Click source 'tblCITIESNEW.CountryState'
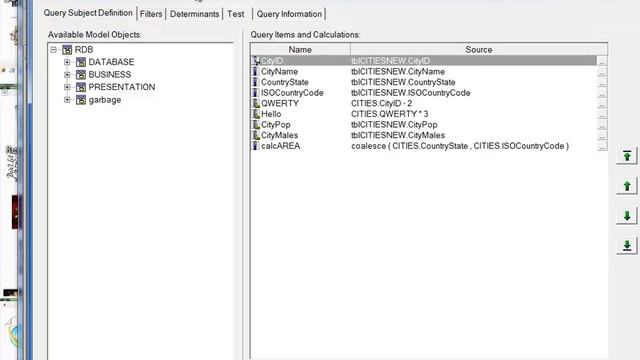 [x=403, y=82]
